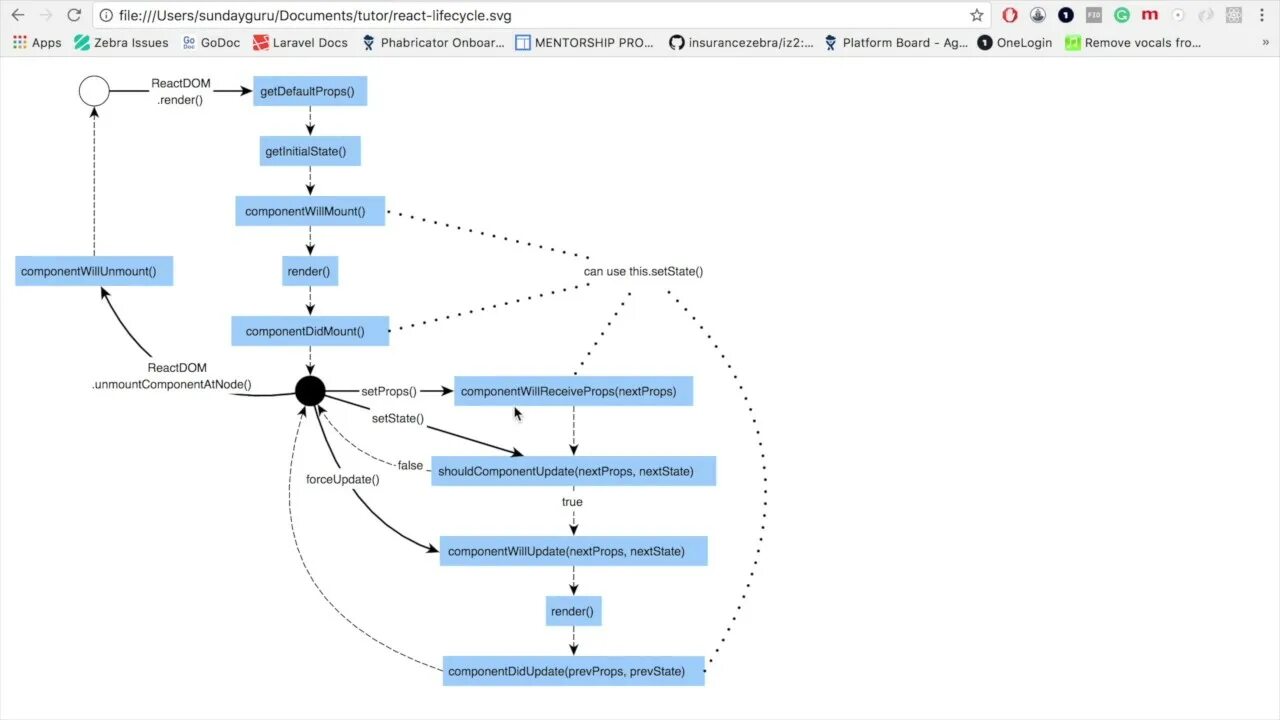Click the 'forceUpdate()' arrow label
Viewport: 1280px width, 720px height.
[x=343, y=479]
